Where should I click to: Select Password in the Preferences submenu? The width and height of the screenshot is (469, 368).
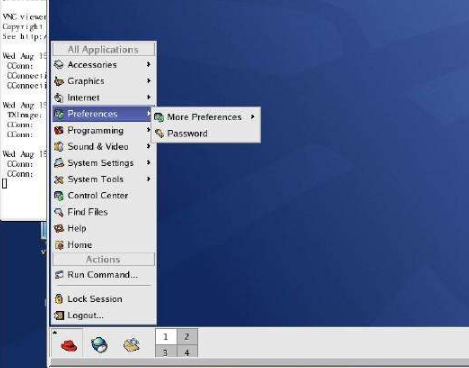click(206, 133)
